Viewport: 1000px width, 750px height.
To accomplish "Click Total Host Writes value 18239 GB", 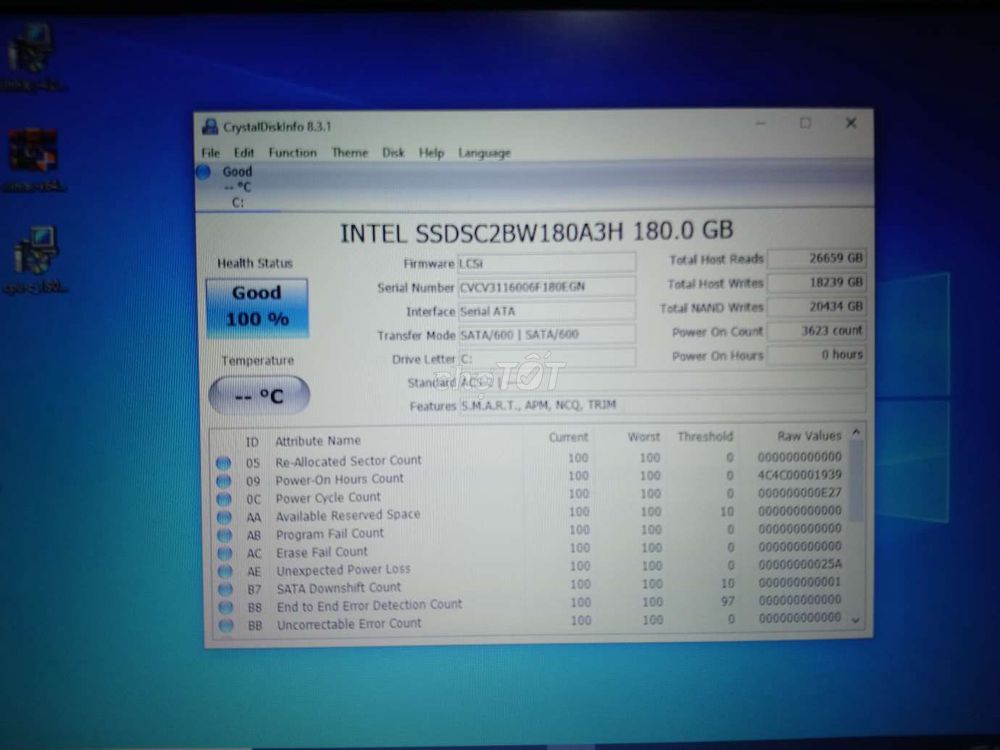I will [x=816, y=283].
